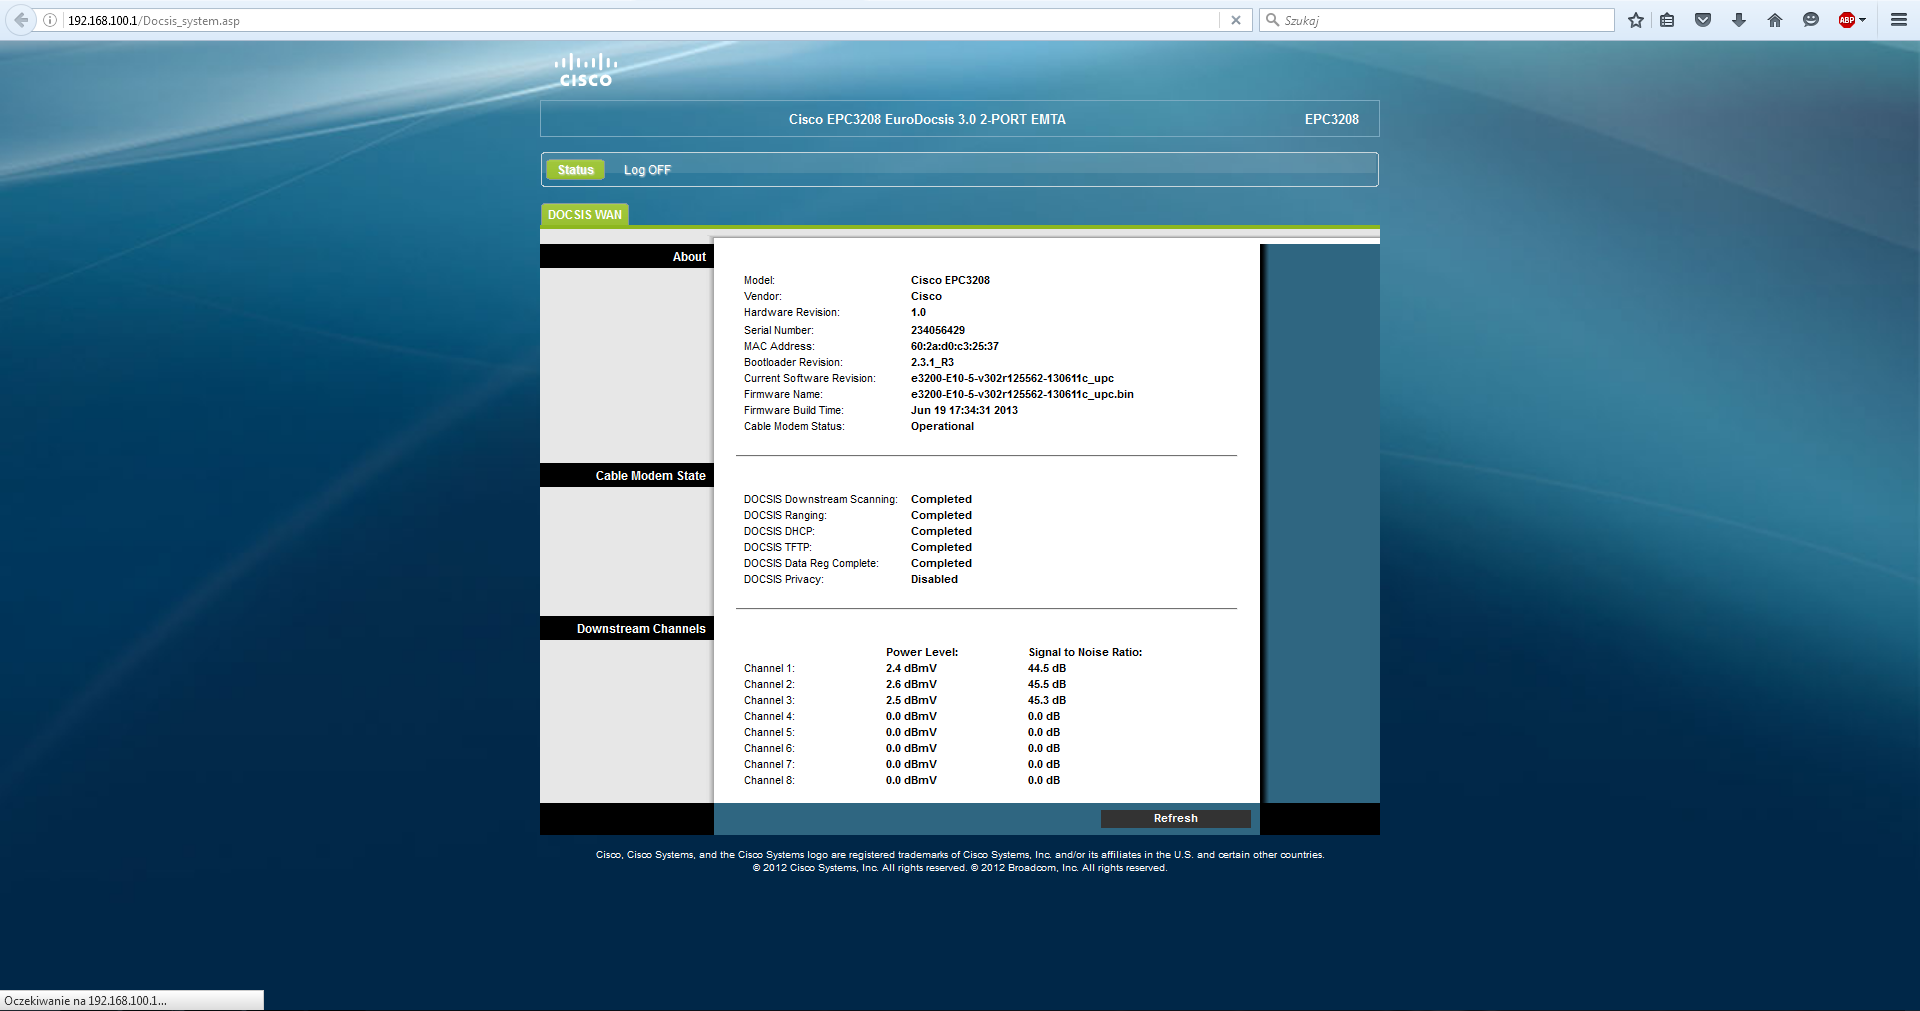Image resolution: width=1920 pixels, height=1011 pixels.
Task: Click Channel 2 SNR value 45.5 dB
Action: point(1047,685)
